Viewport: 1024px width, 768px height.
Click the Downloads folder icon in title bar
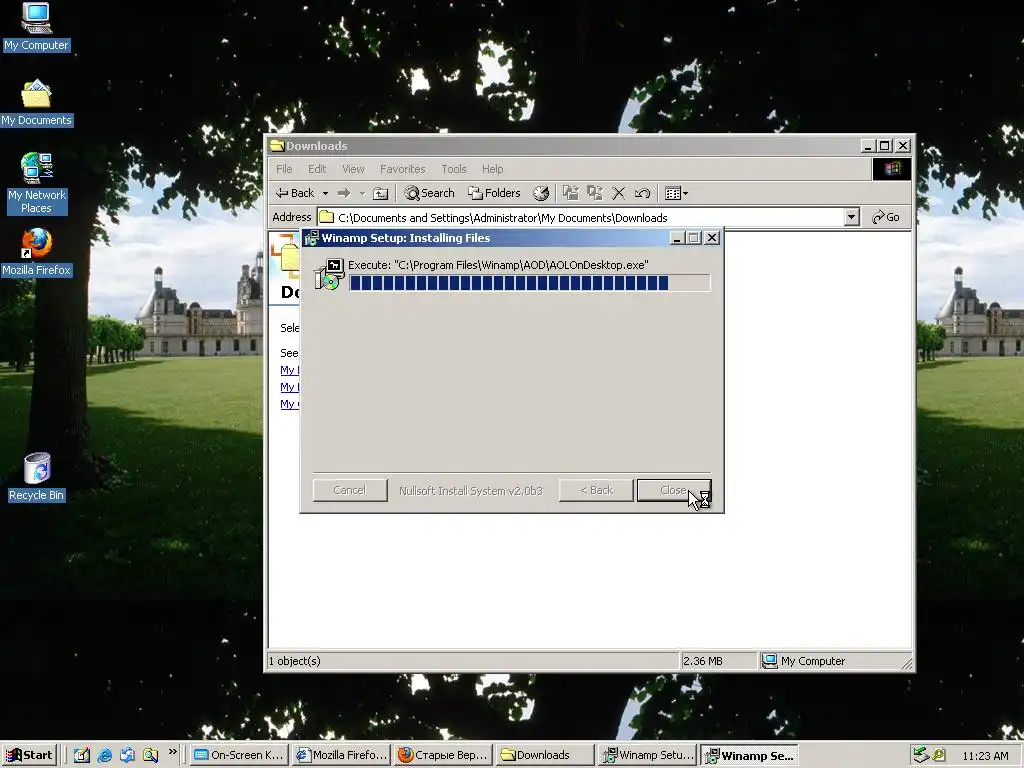coord(277,146)
